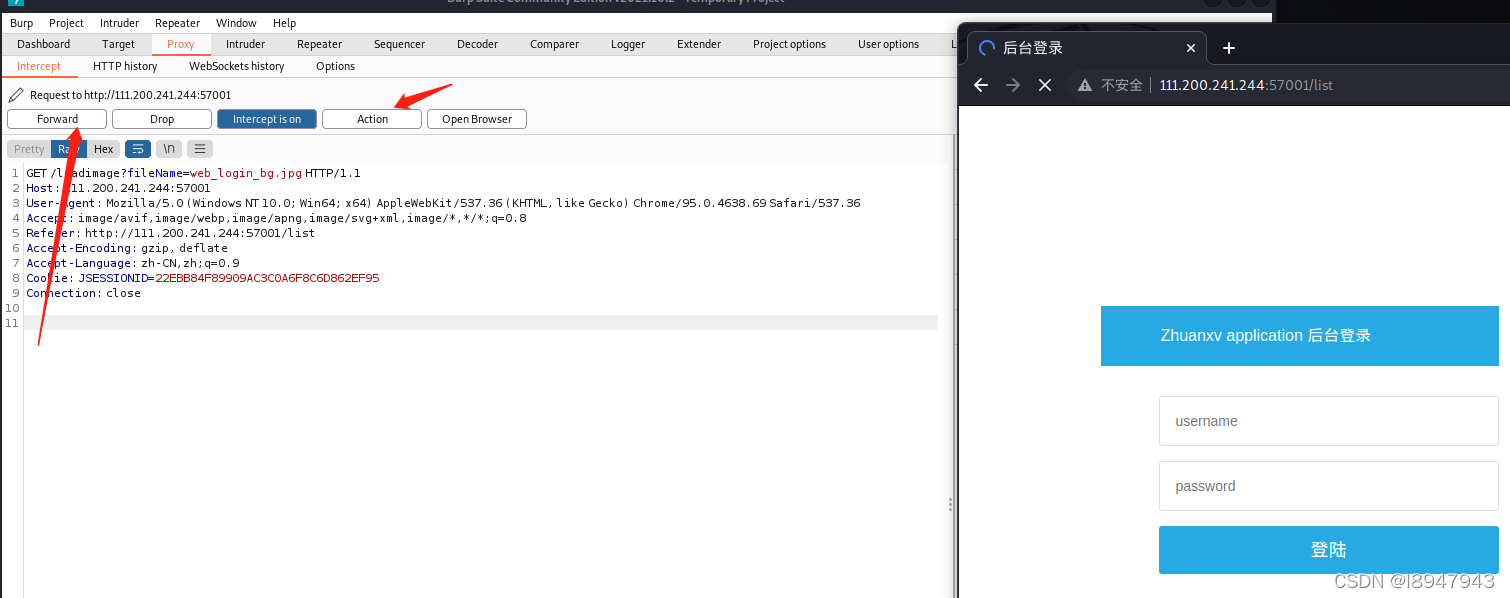
Task: Toggle the \n non-printable characters button
Action: (169, 149)
